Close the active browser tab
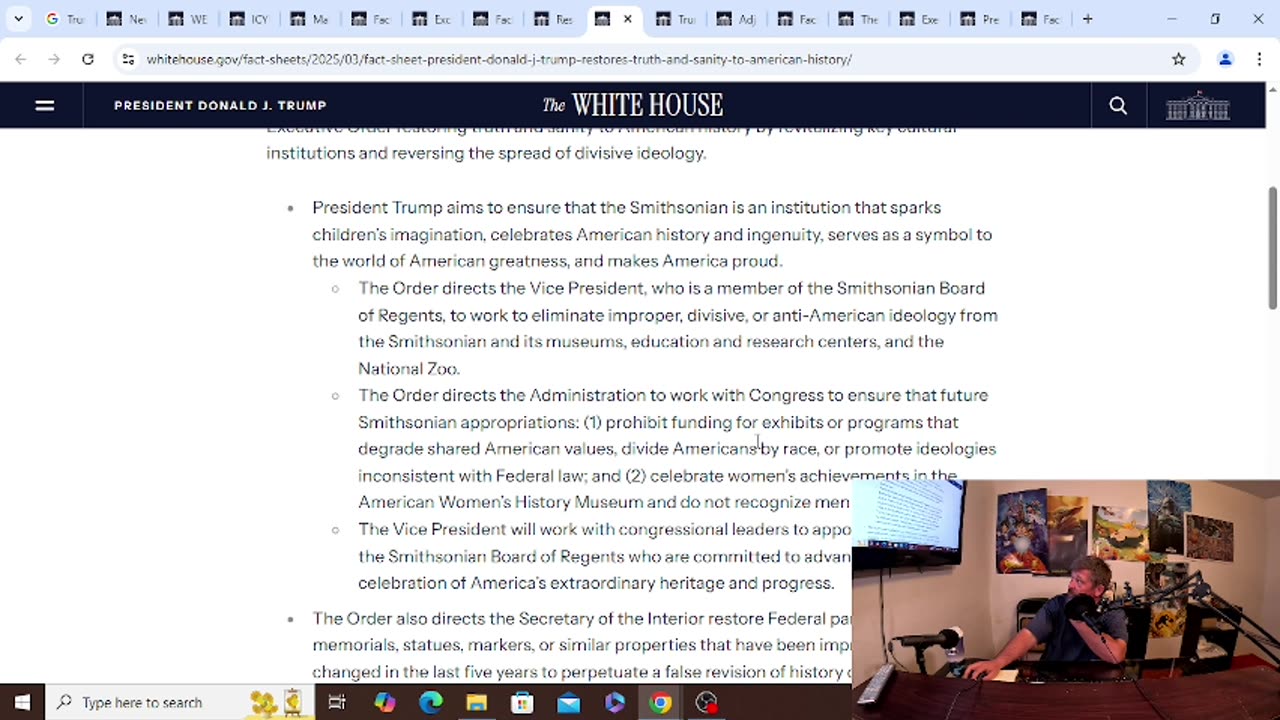Viewport: 1280px width, 720px height. [x=628, y=19]
